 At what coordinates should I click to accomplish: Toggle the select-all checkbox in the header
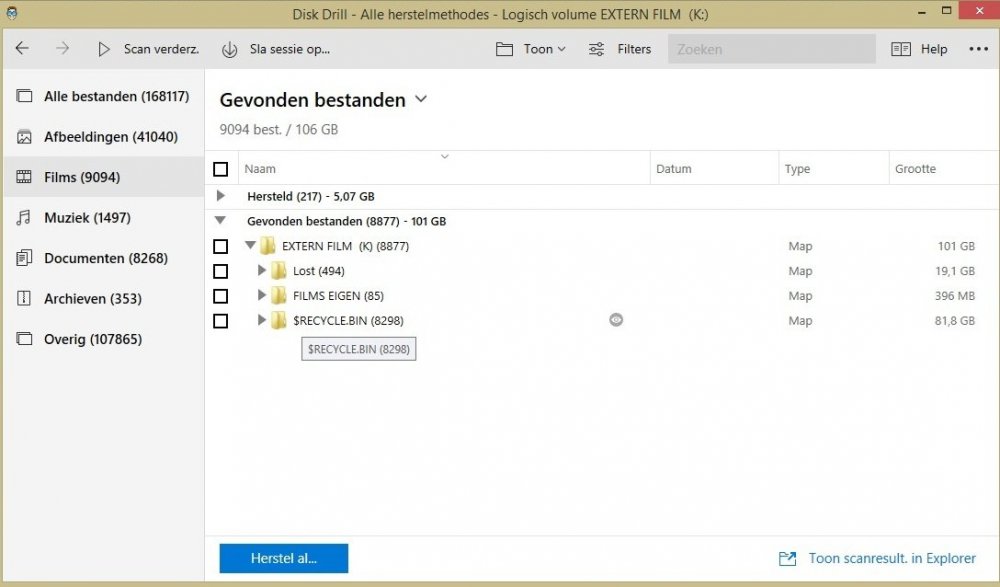click(x=221, y=169)
